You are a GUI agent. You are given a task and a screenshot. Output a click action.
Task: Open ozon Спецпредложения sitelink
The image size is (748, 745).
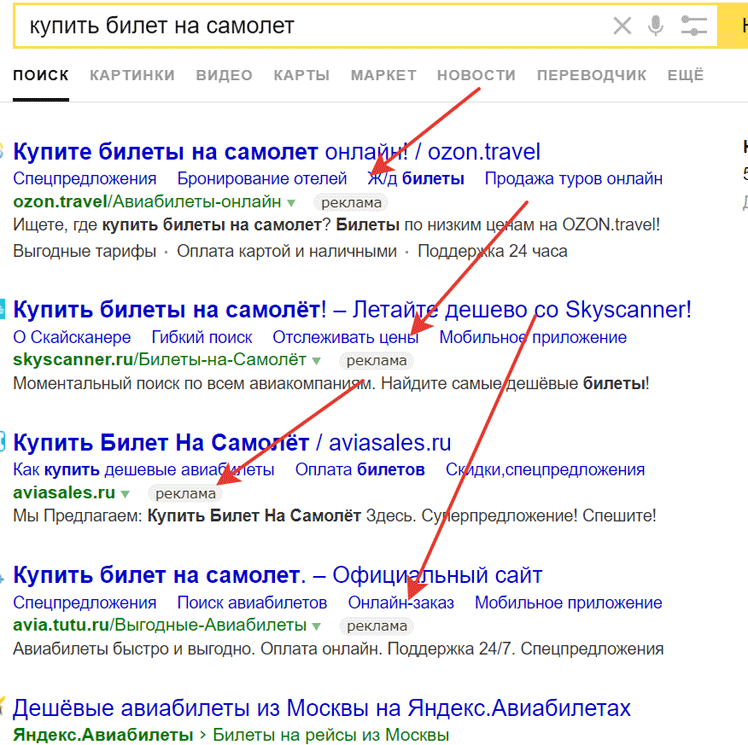pyautogui.click(x=84, y=178)
